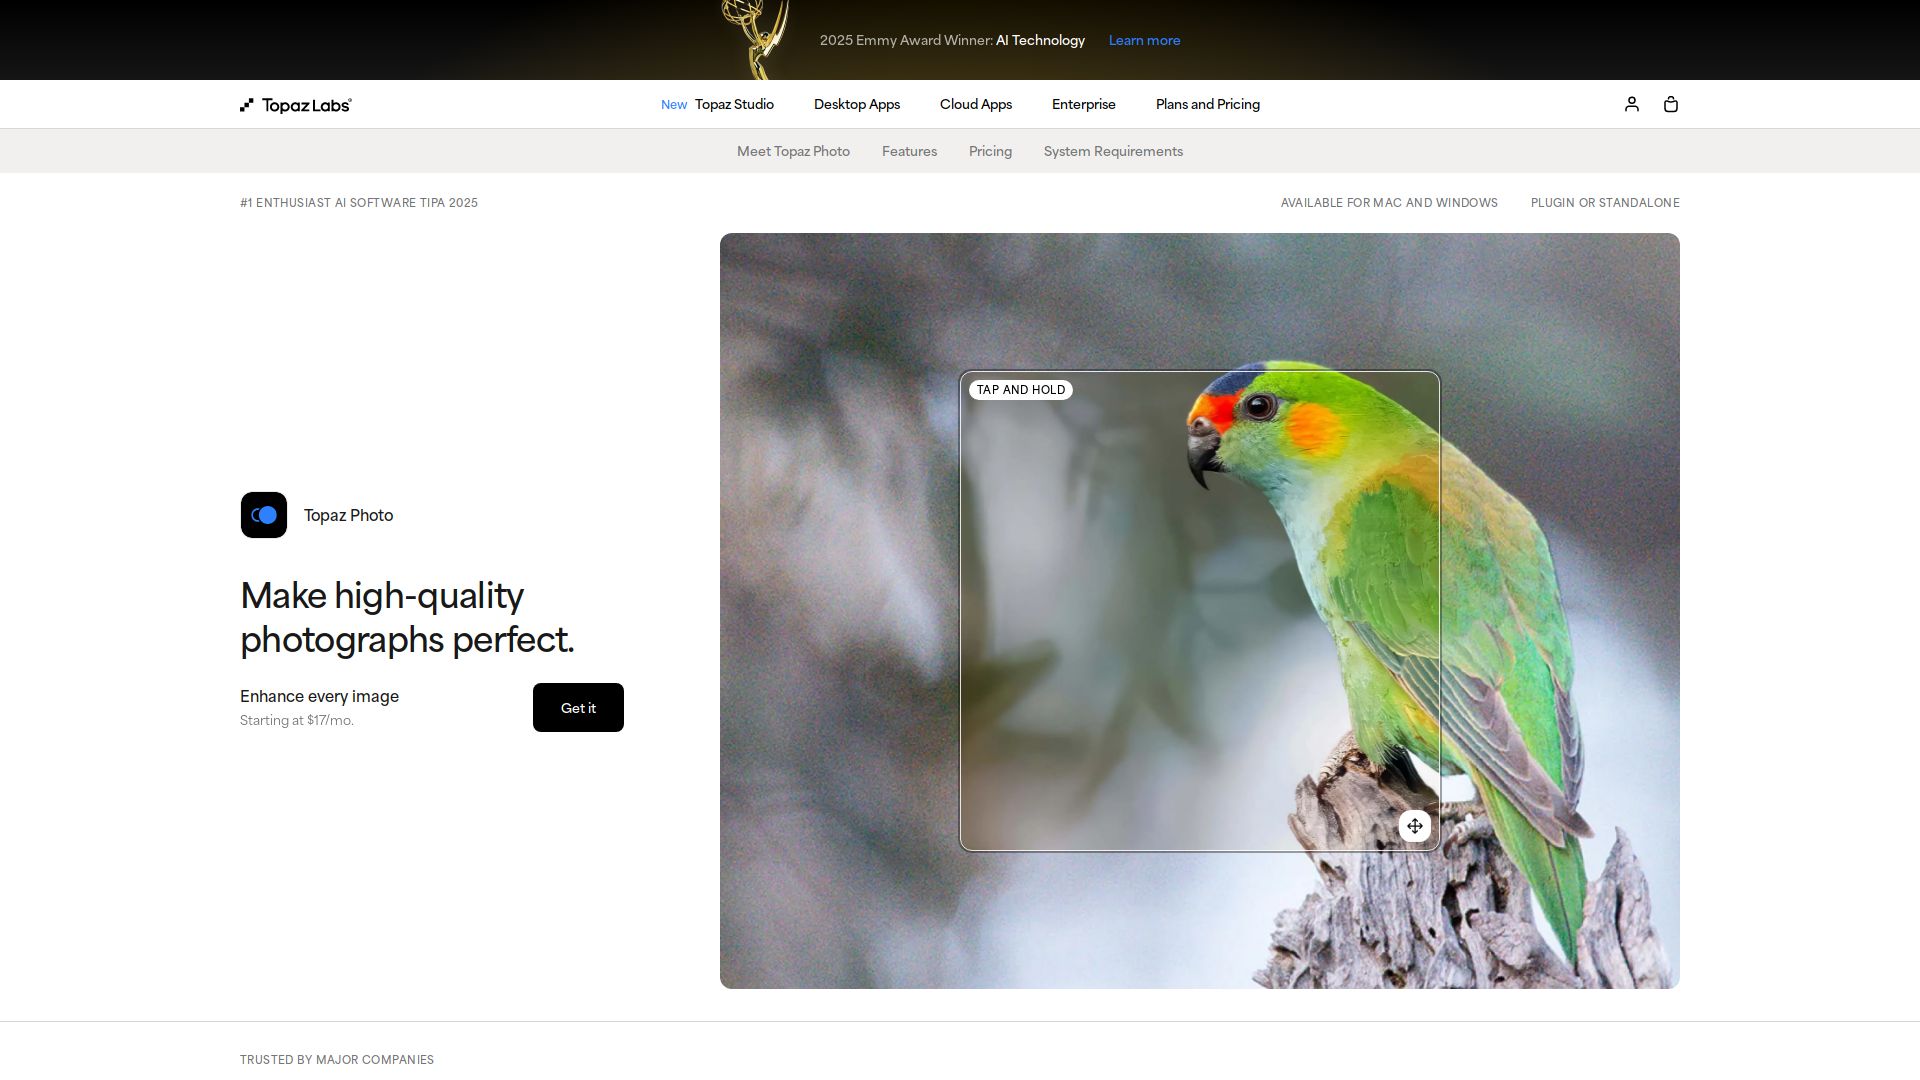Click the Topaz Labs logo

point(296,105)
